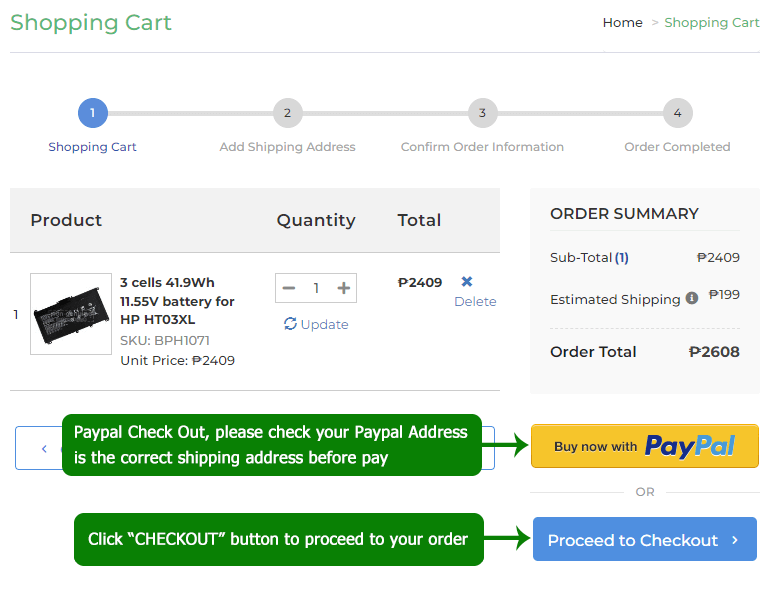Click the Update quantity link

[324, 324]
